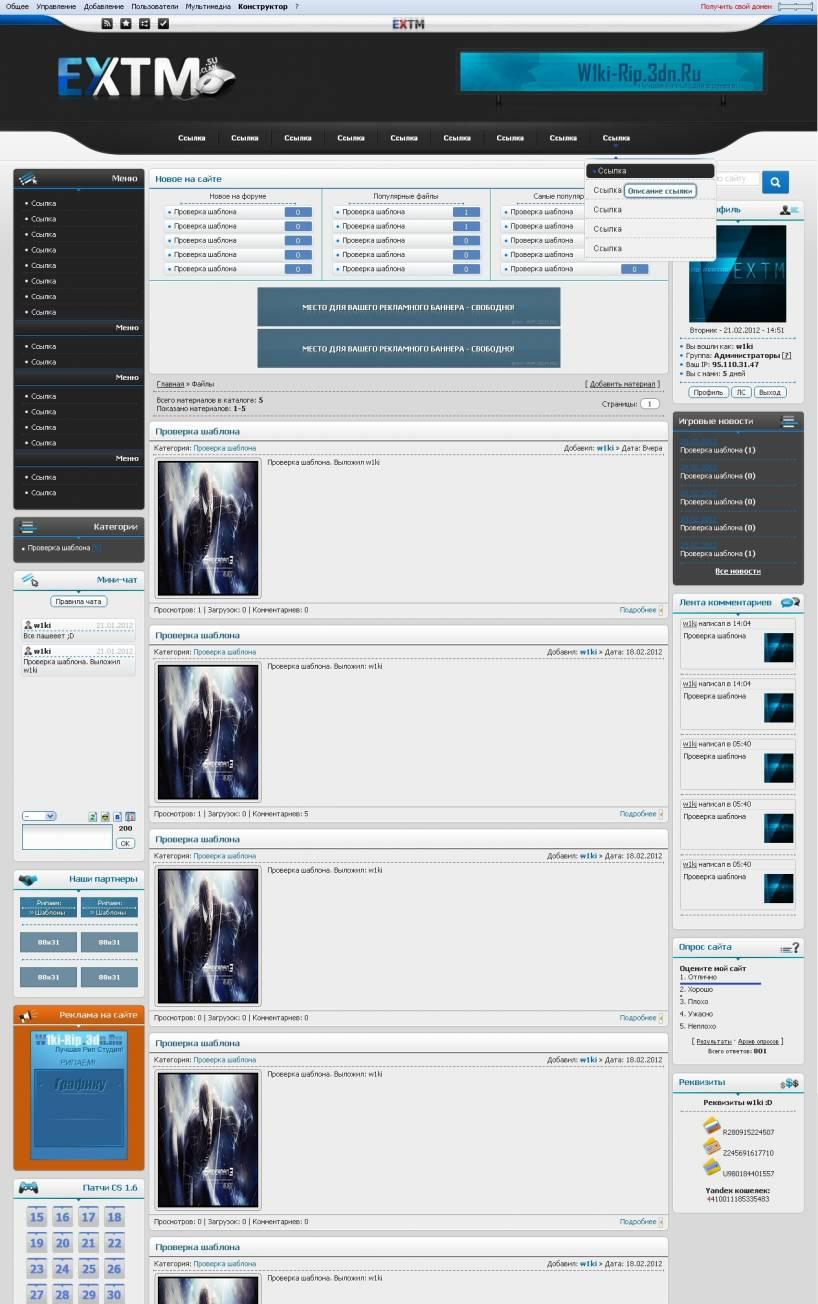Image resolution: width=818 pixels, height=1304 pixels.
Task: Click the star bookmark icon in the header
Action: (126, 23)
